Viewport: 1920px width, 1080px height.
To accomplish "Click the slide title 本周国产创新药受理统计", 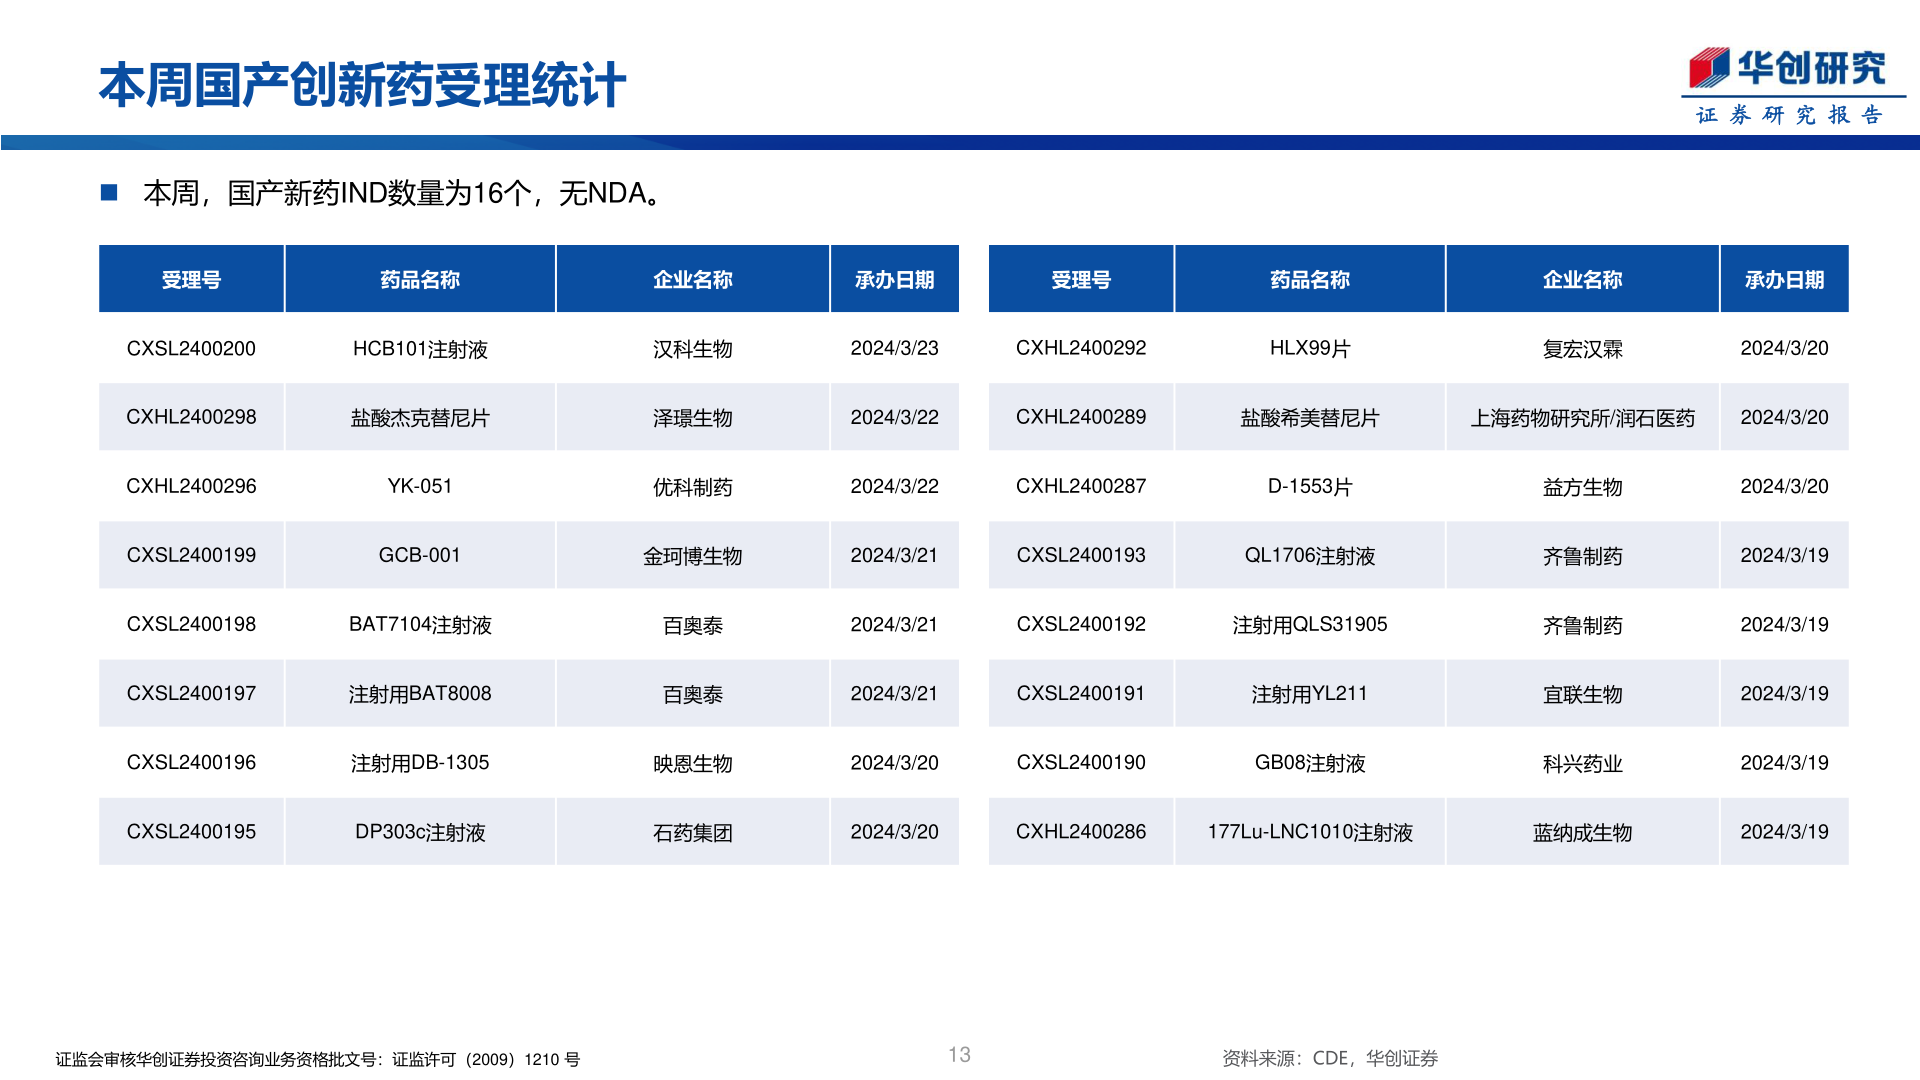I will (362, 85).
